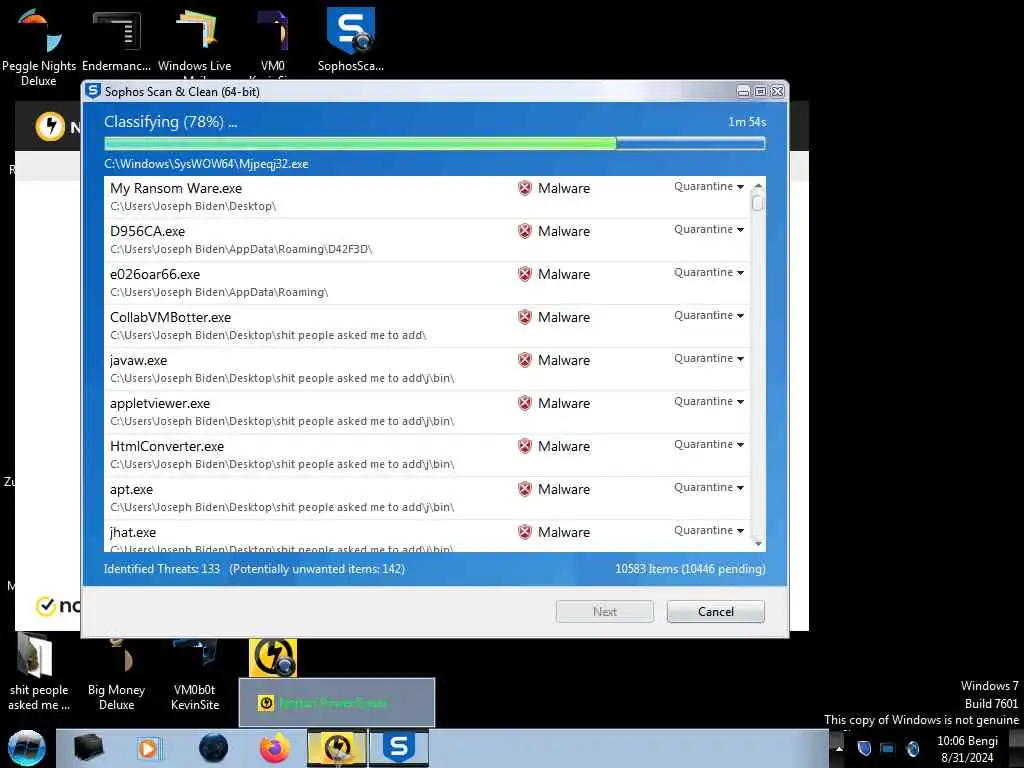The image size is (1024, 768).
Task: Switch to Sophos Scan taskbar button
Action: click(398, 748)
